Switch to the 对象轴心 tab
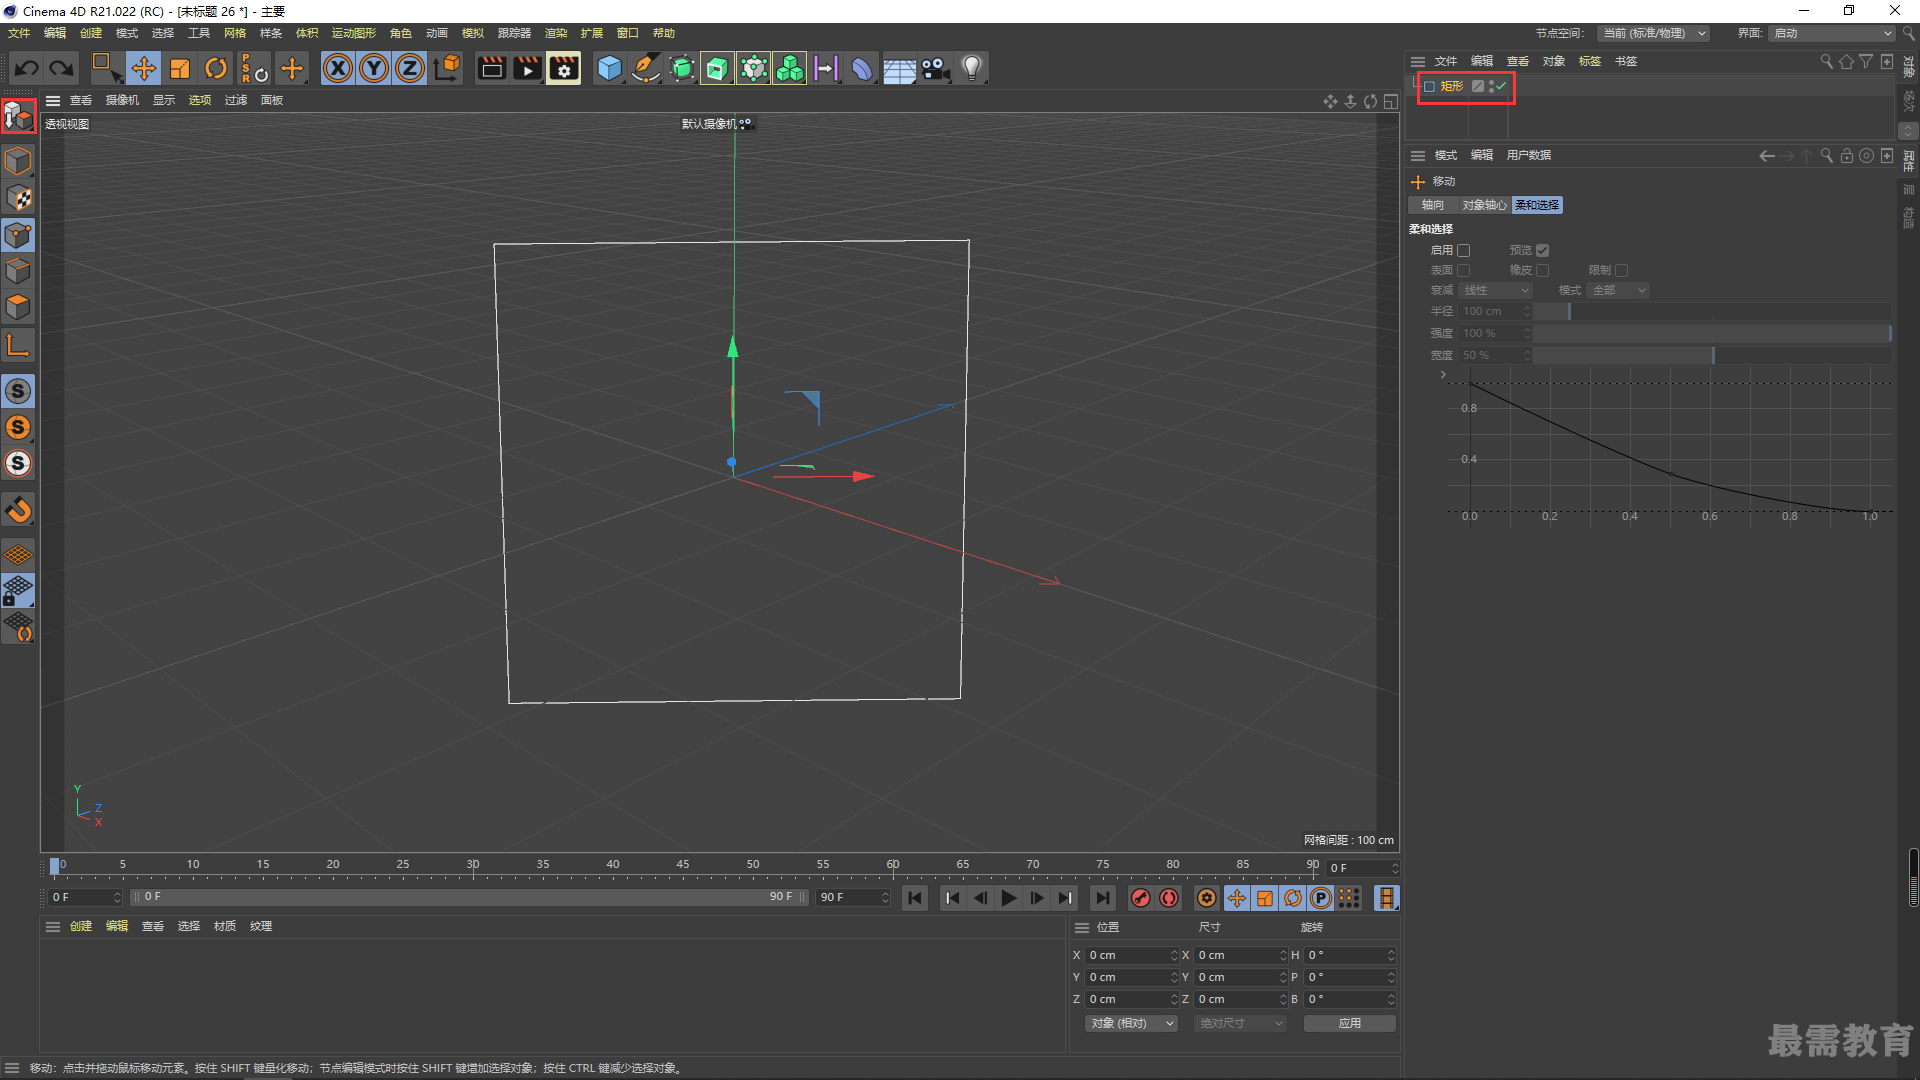The image size is (1920, 1080). coord(1484,205)
